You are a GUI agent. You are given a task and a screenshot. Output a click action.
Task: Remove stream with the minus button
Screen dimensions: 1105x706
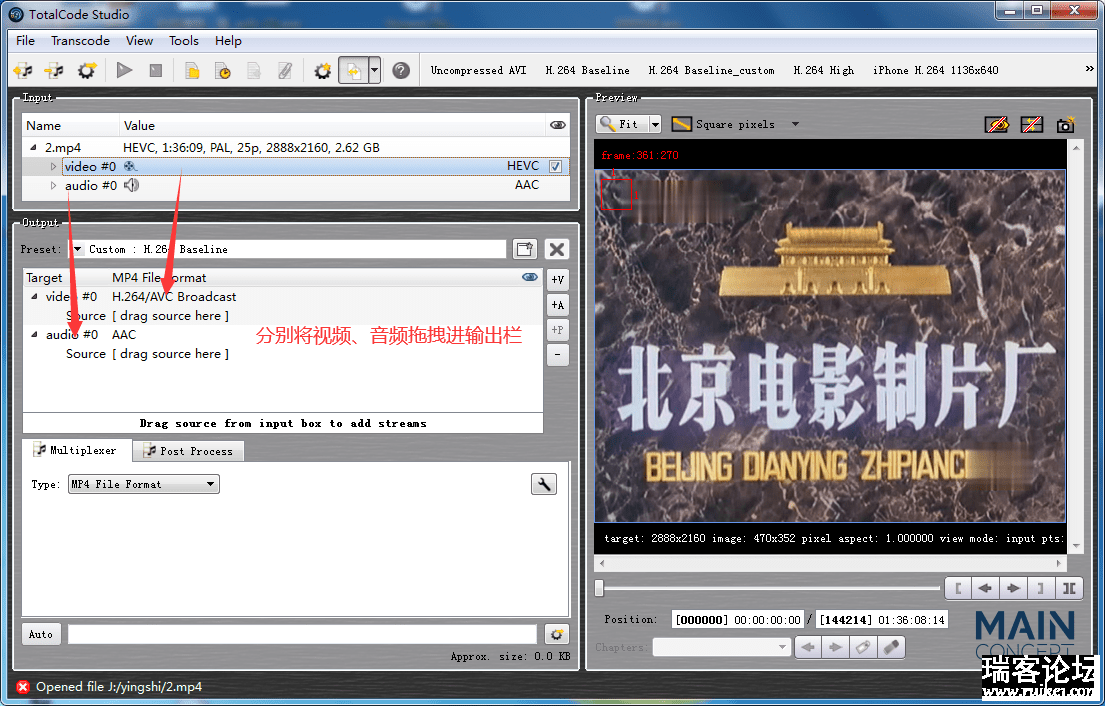click(x=557, y=354)
